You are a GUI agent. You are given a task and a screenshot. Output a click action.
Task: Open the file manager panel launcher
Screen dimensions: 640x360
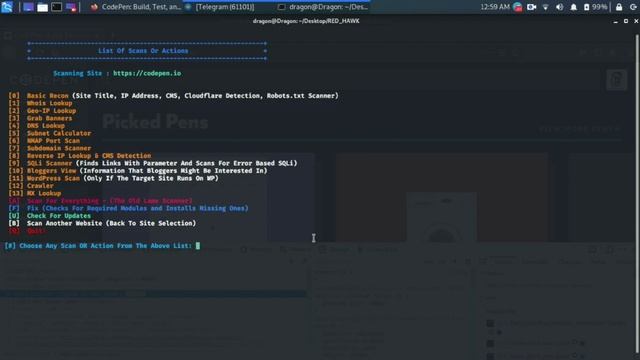pyautogui.click(x=42, y=7)
